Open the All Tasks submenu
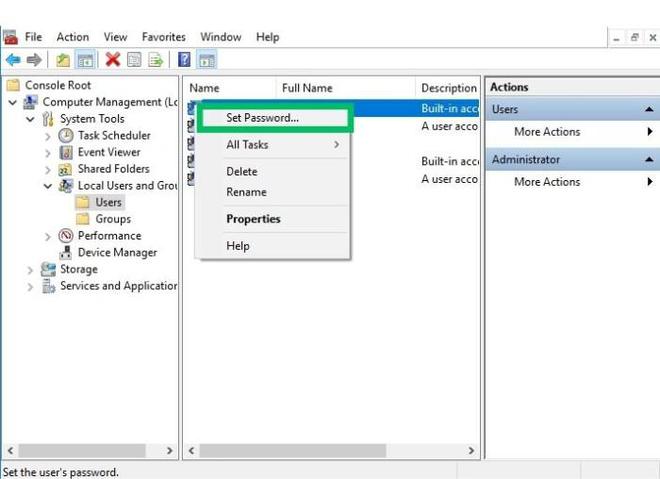This screenshot has height=479, width=660. coord(275,145)
